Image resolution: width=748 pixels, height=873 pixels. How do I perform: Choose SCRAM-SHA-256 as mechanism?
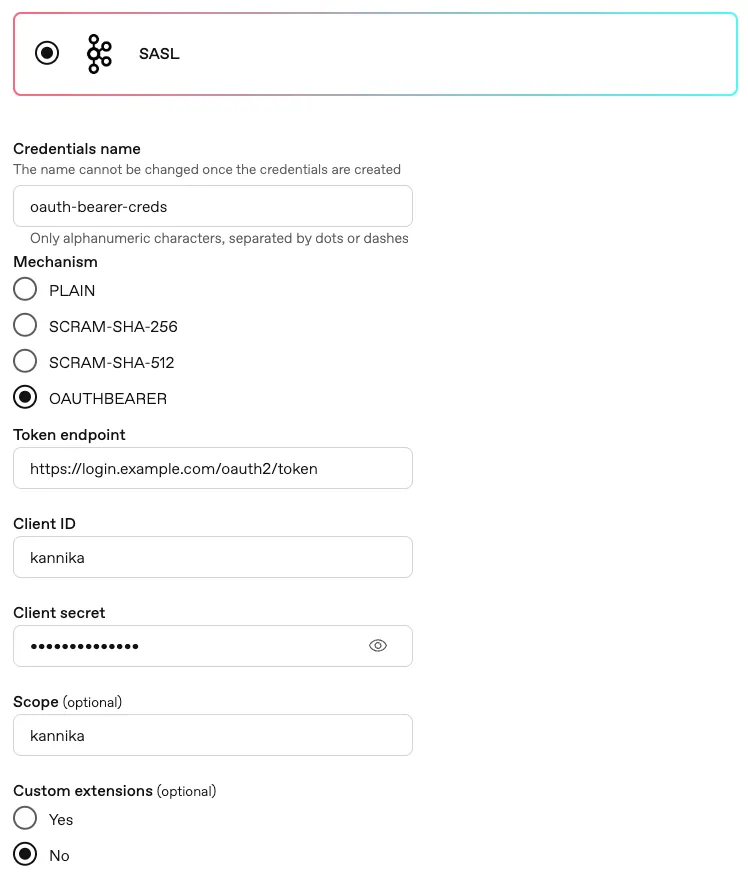coord(25,325)
